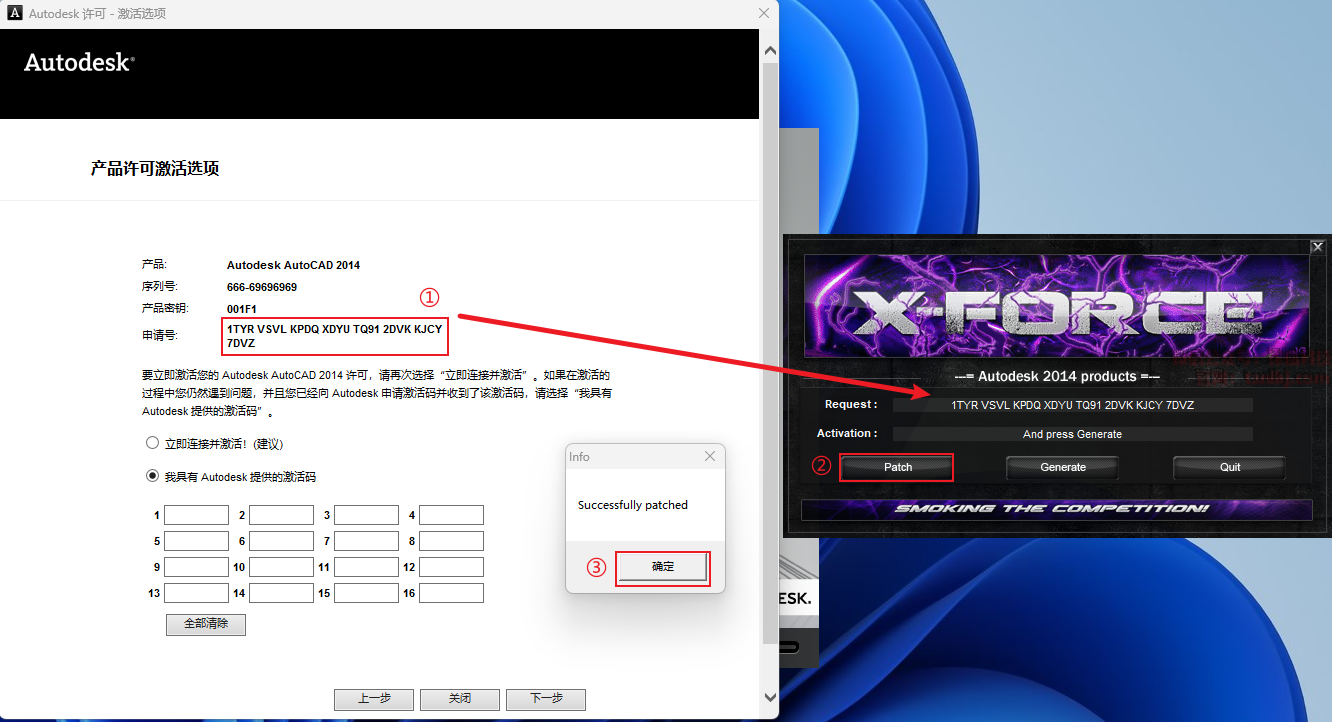Close the Info dialog with its X
The width and height of the screenshot is (1332, 722).
coord(710,456)
